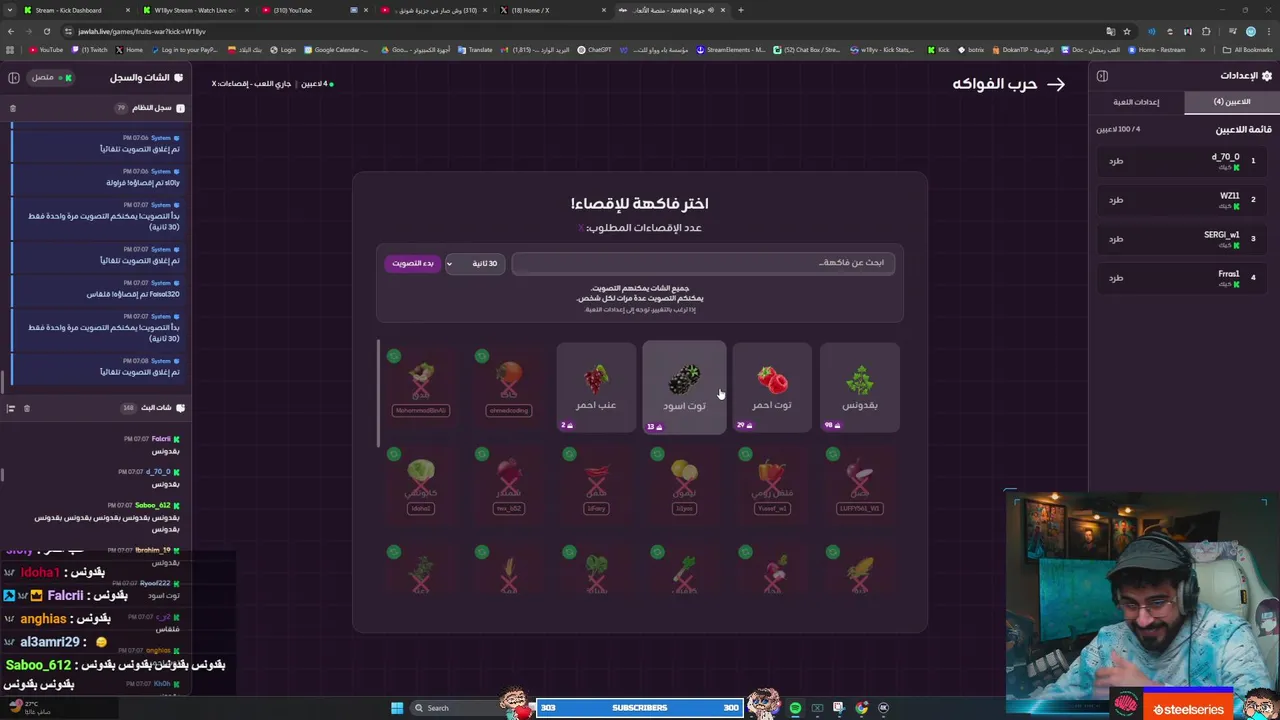Go back in browser history

(x=10, y=31)
